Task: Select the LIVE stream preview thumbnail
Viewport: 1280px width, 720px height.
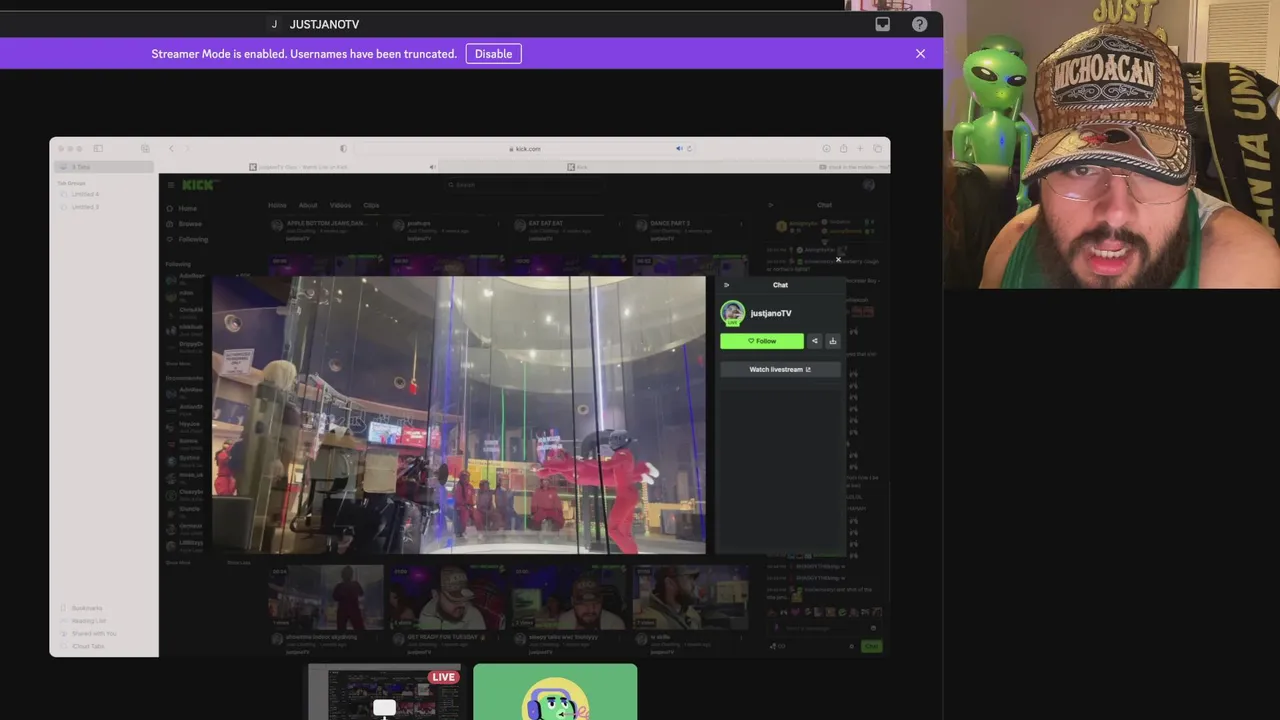Action: 385,692
